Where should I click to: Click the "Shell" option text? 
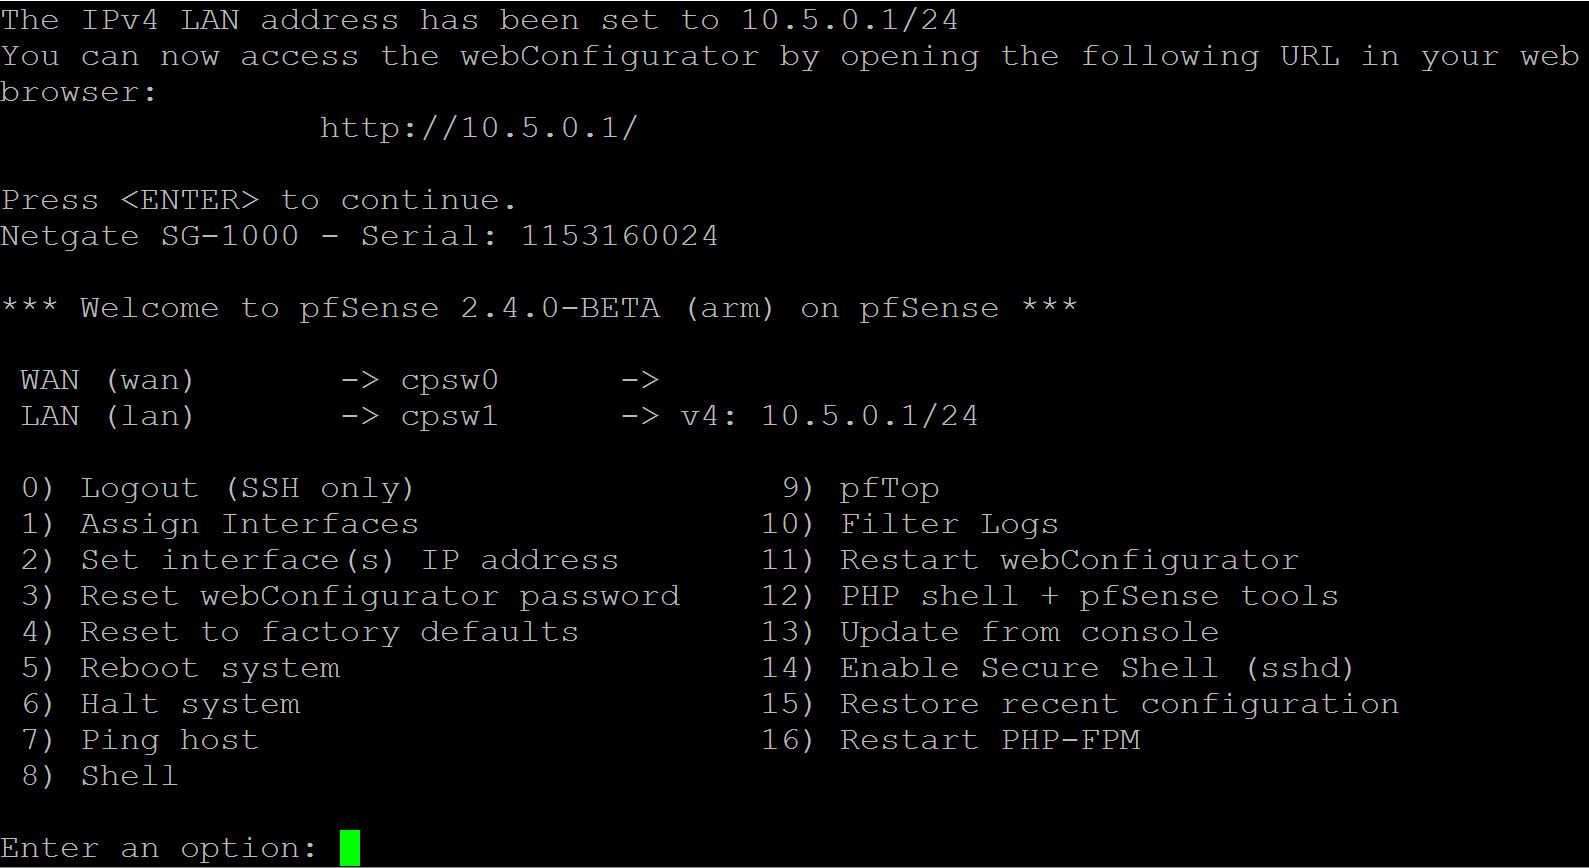pyautogui.click(x=129, y=777)
